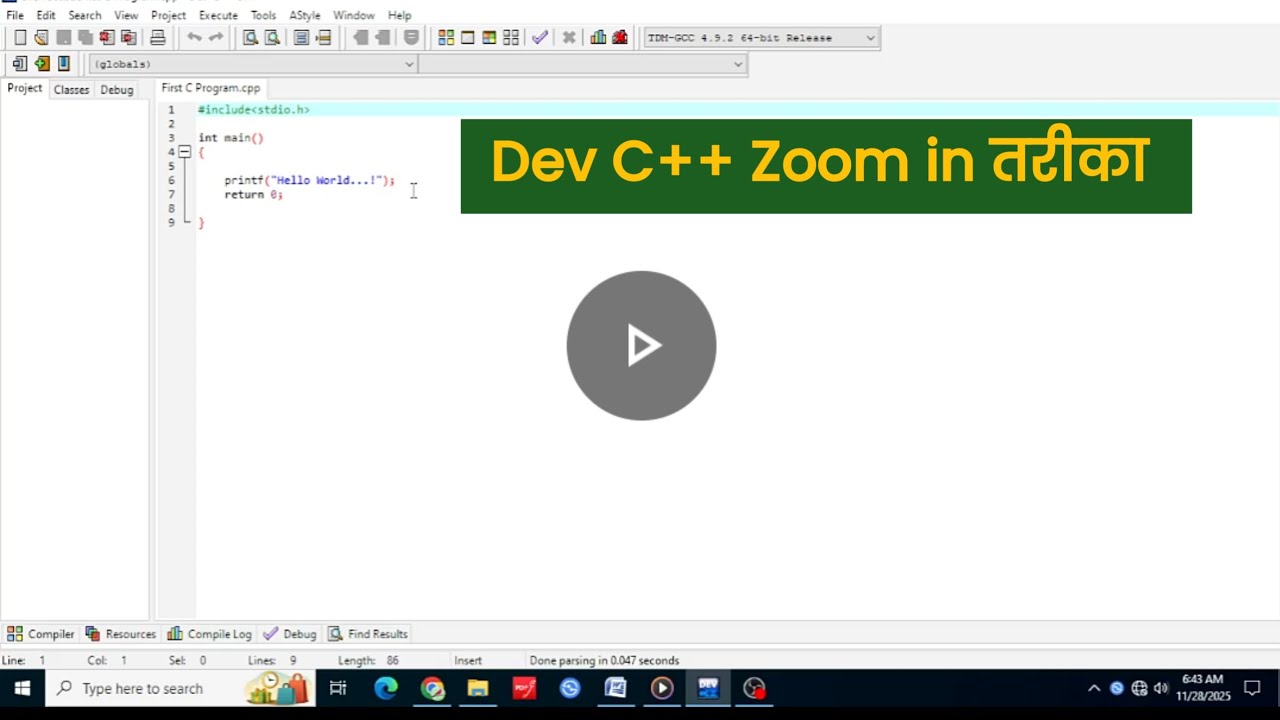Screen dimensions: 1280x720
Task: Select the First C Program.cpp editor tab
Action: coord(211,88)
